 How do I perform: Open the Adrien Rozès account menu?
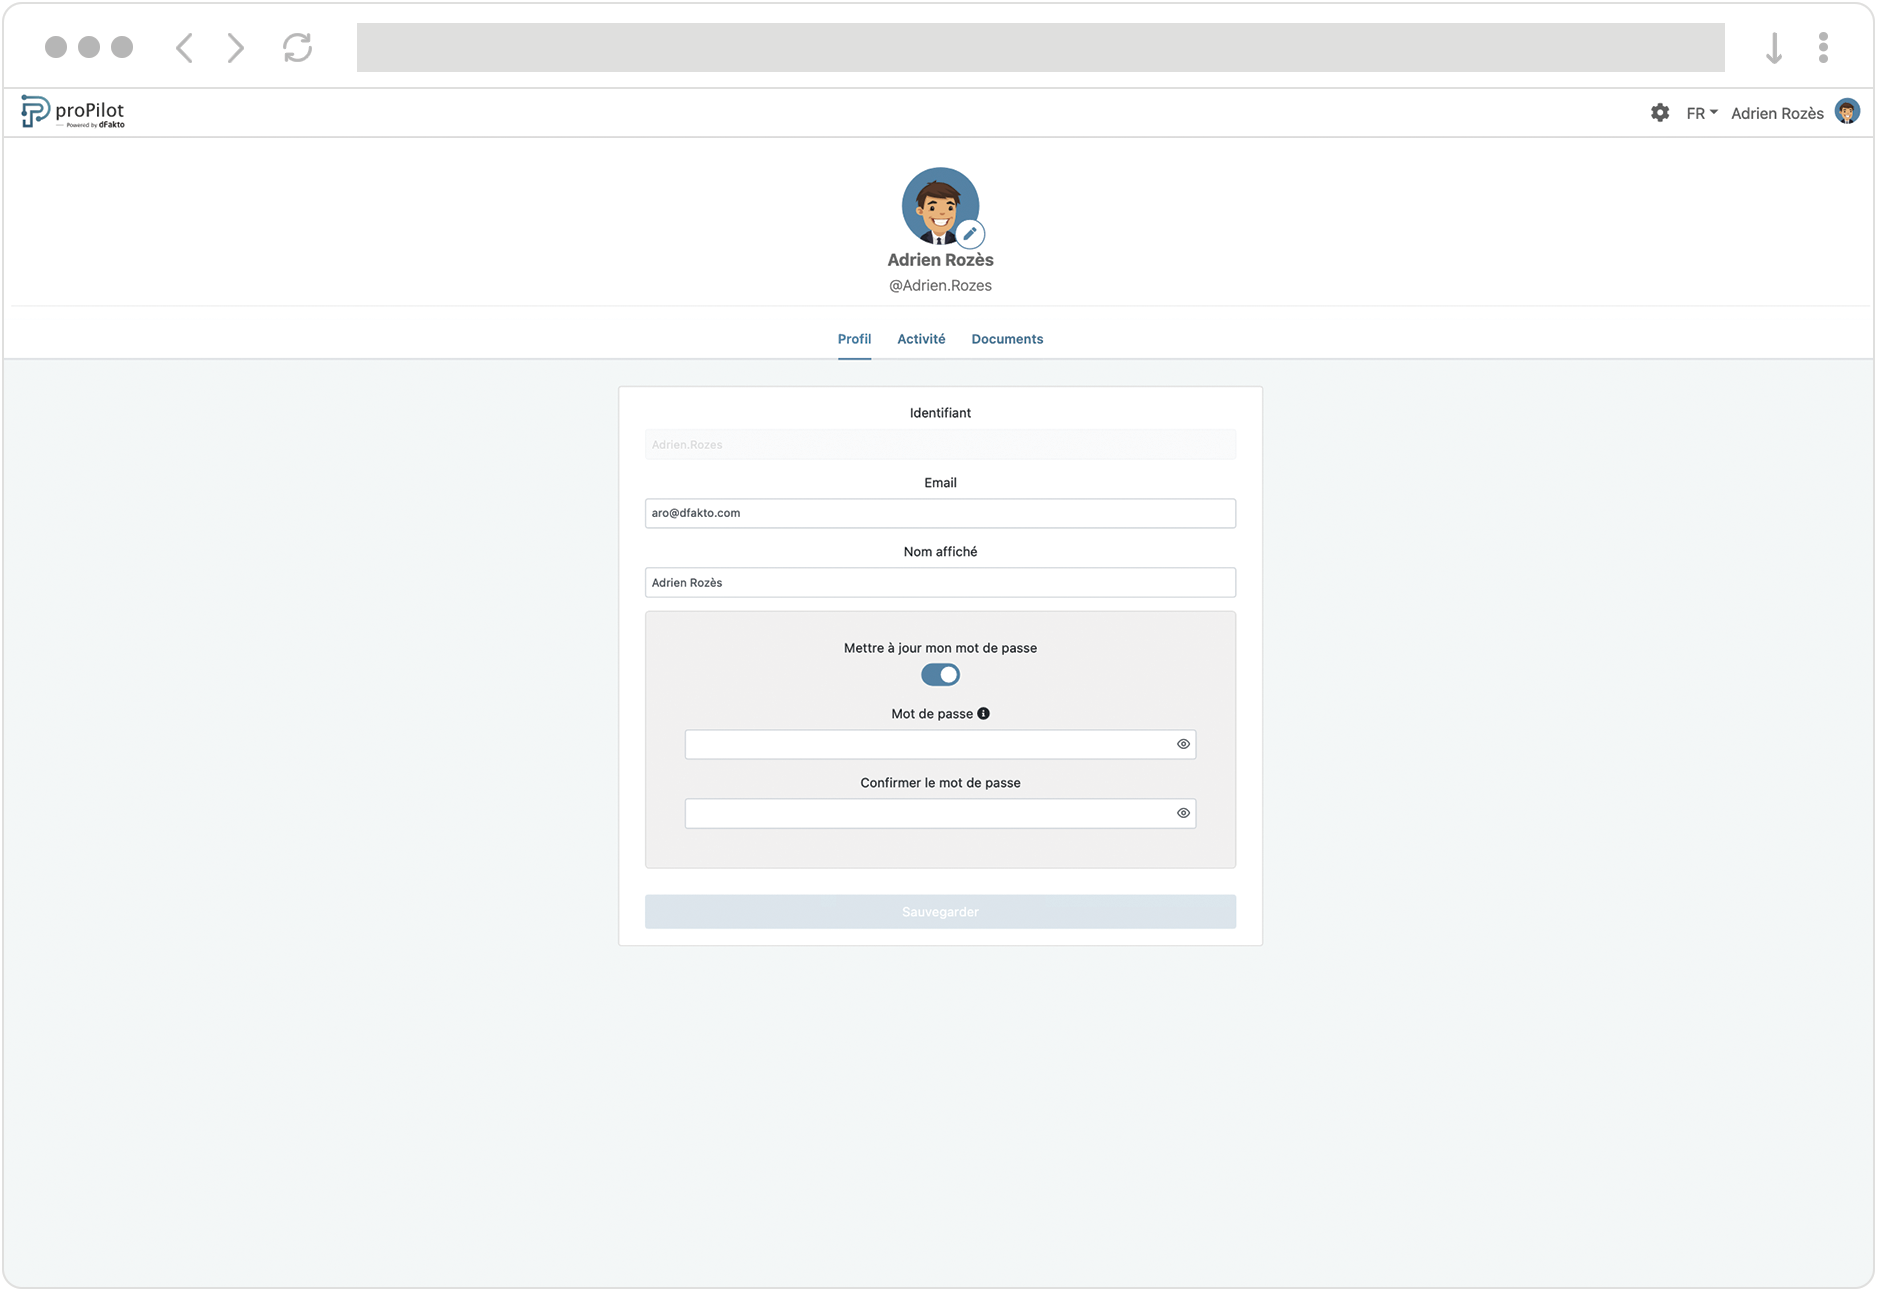tap(1779, 112)
